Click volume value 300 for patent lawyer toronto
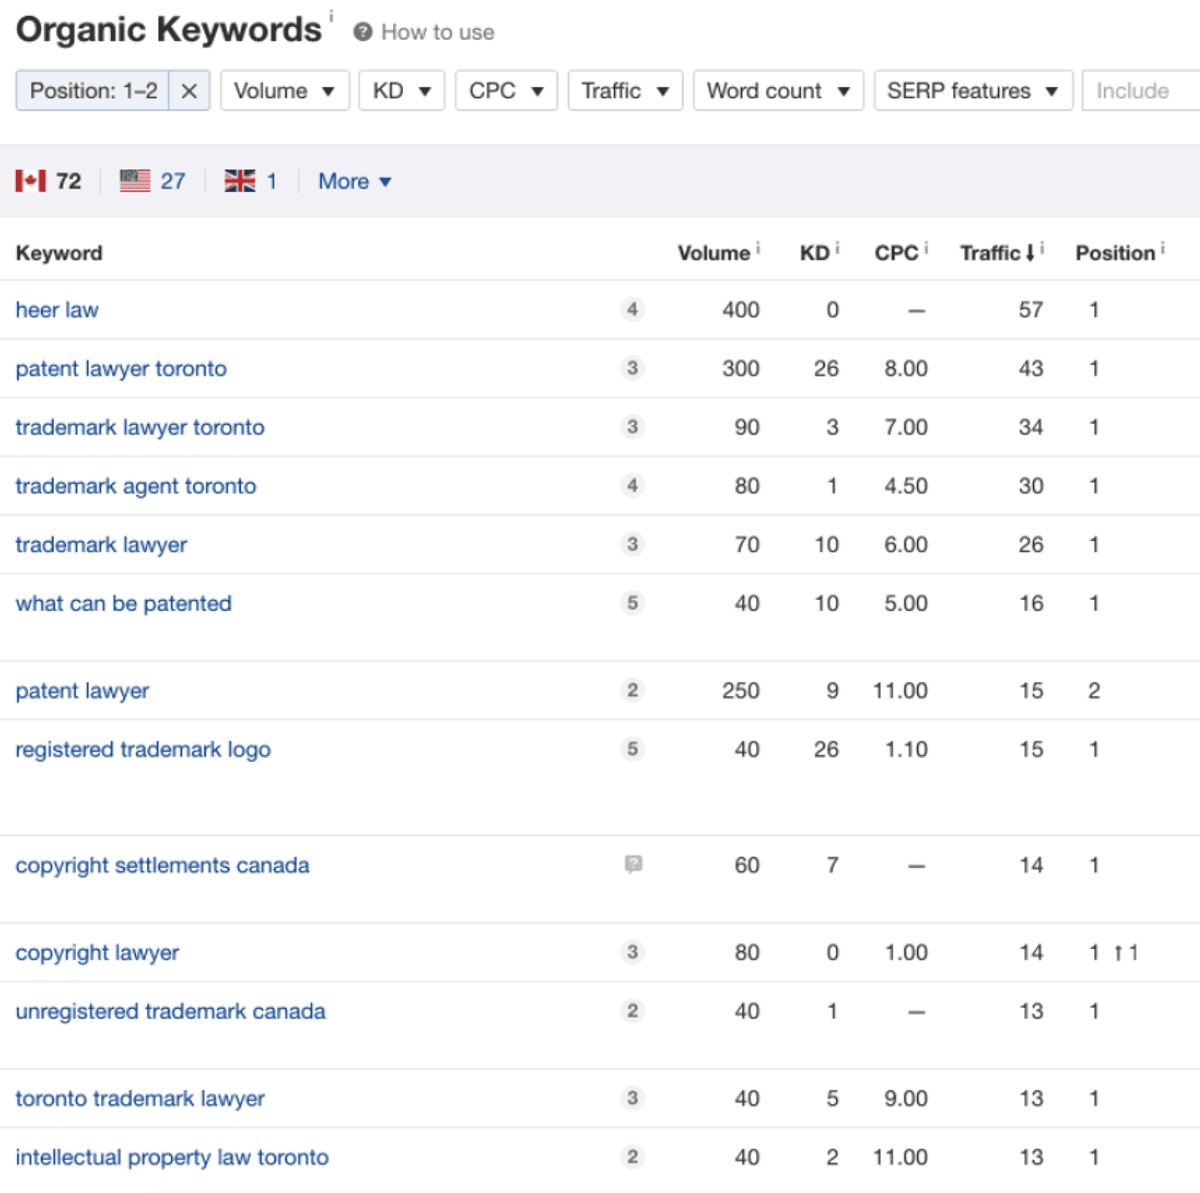This screenshot has height=1193, width=1200. tap(741, 369)
